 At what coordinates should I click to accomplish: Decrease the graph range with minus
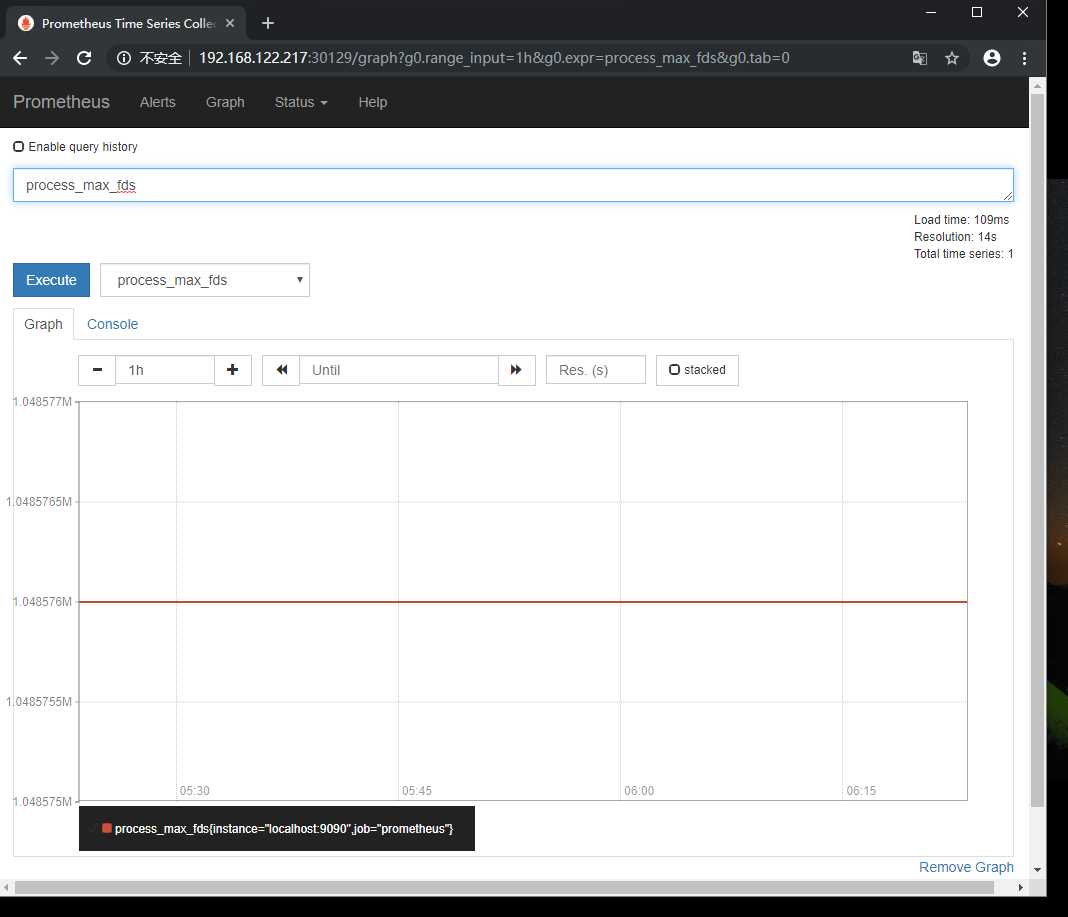point(97,370)
